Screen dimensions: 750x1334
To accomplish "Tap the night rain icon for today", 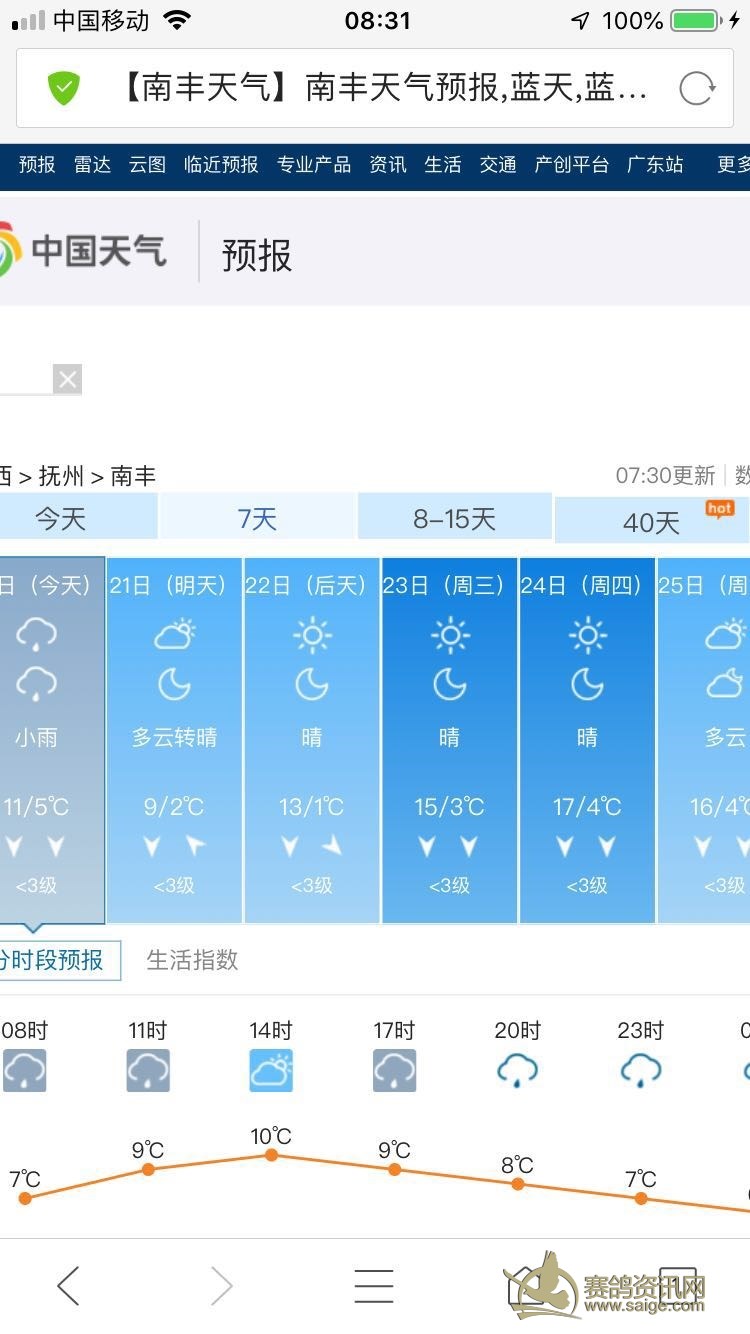I will pyautogui.click(x=36, y=684).
